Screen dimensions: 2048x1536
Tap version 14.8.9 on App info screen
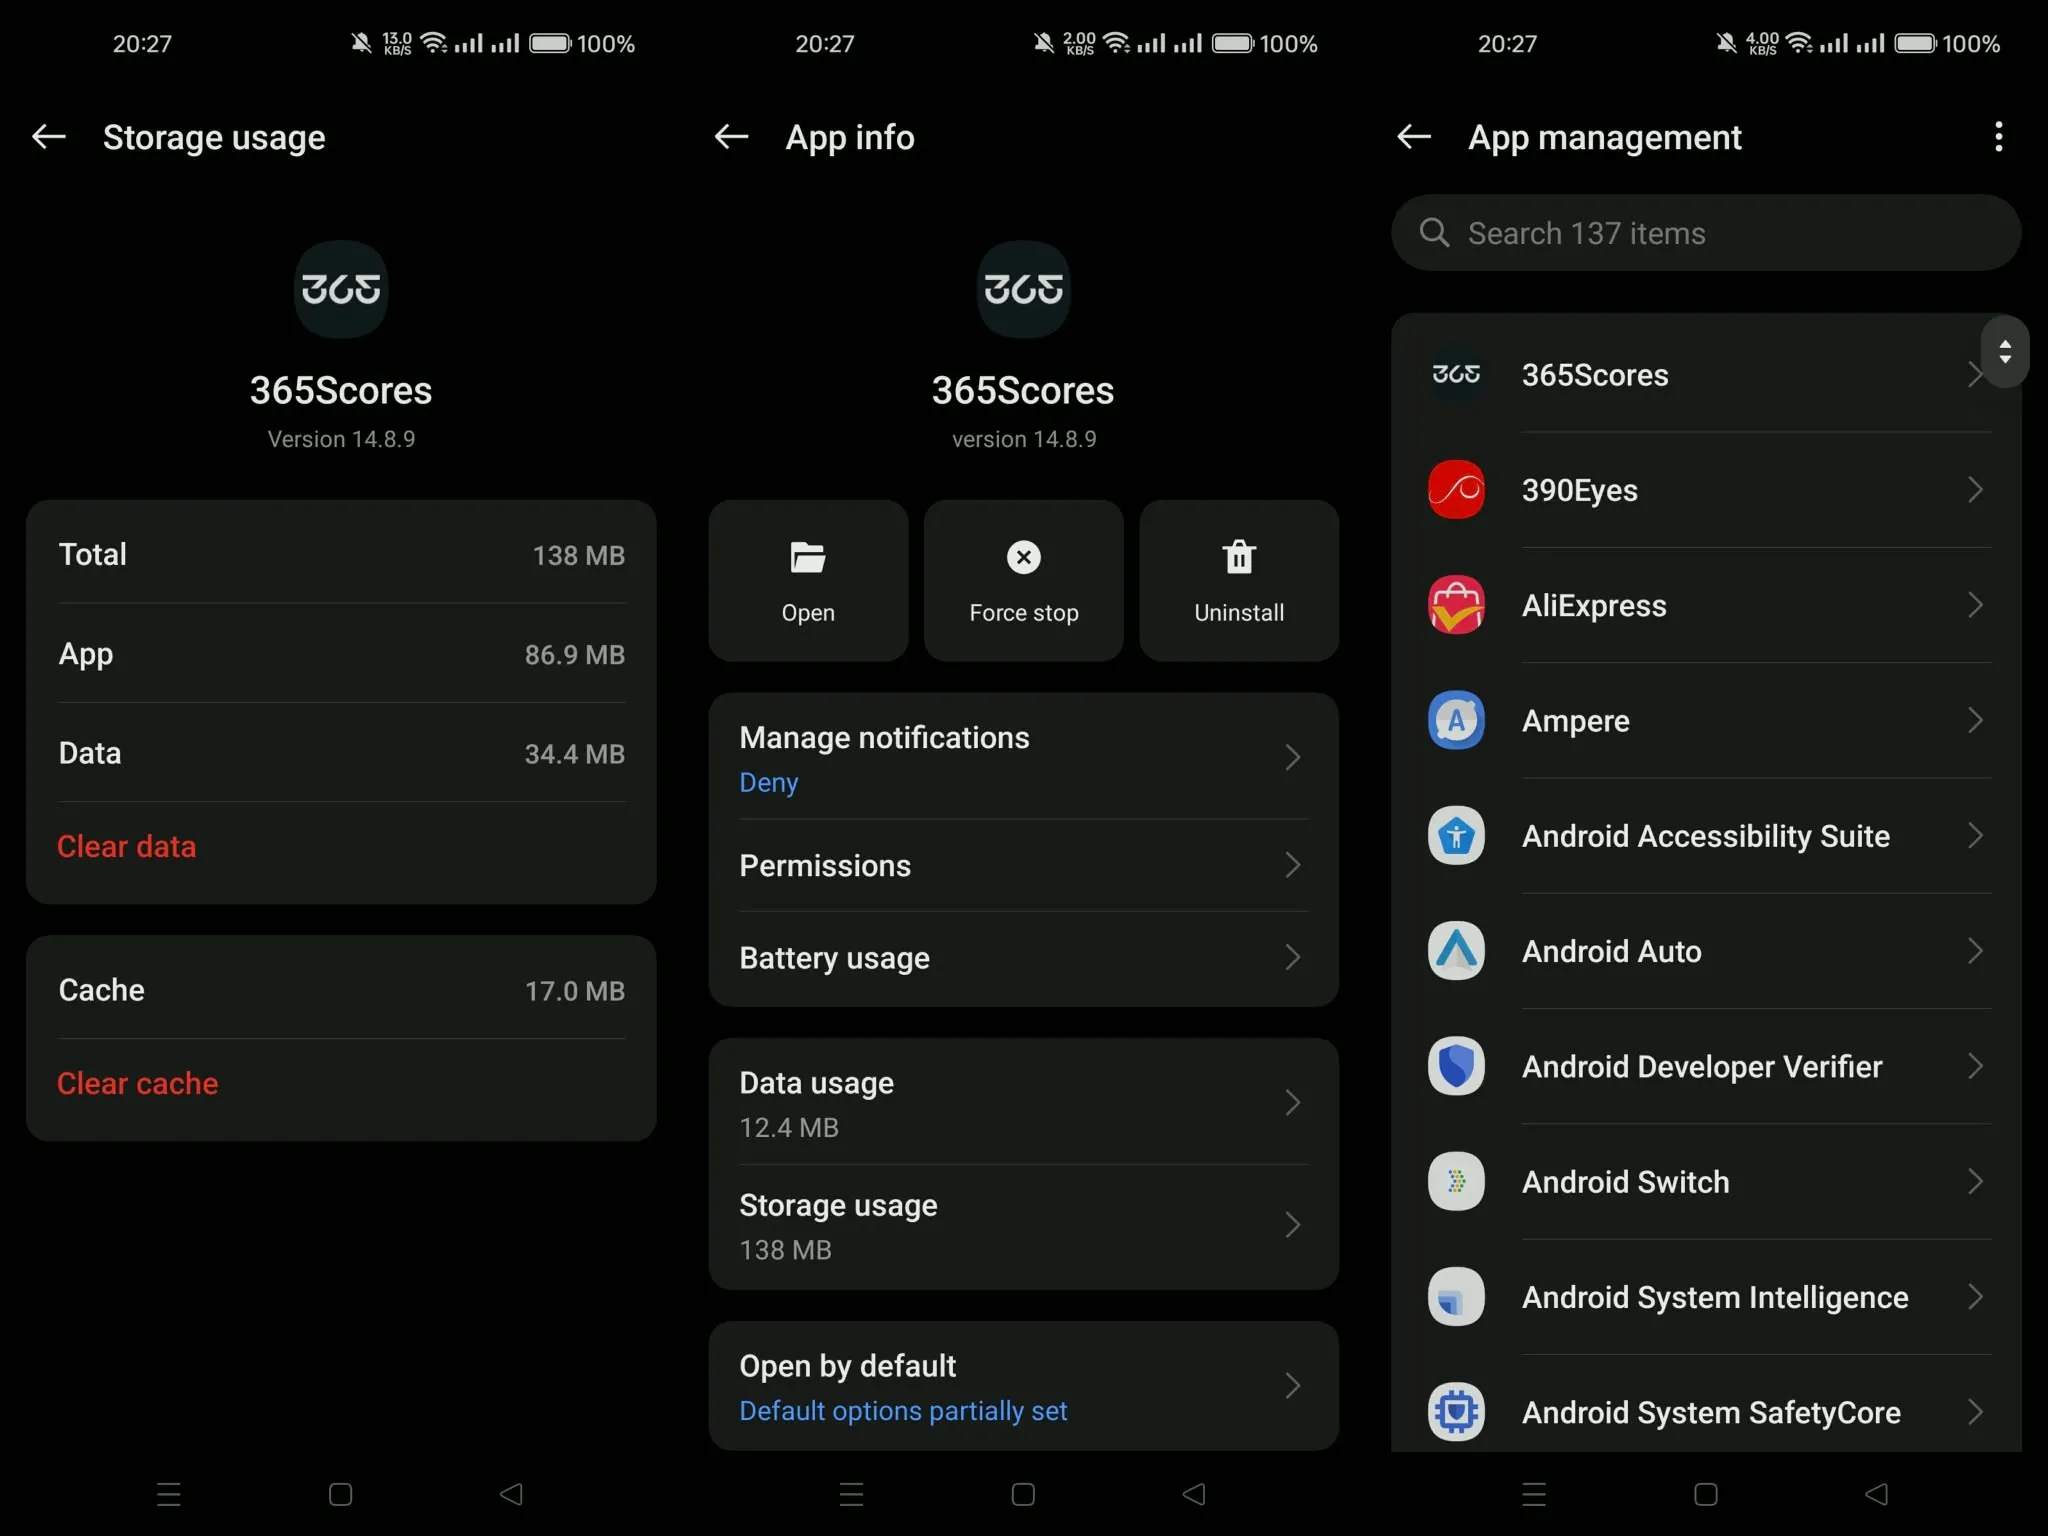pyautogui.click(x=1023, y=439)
